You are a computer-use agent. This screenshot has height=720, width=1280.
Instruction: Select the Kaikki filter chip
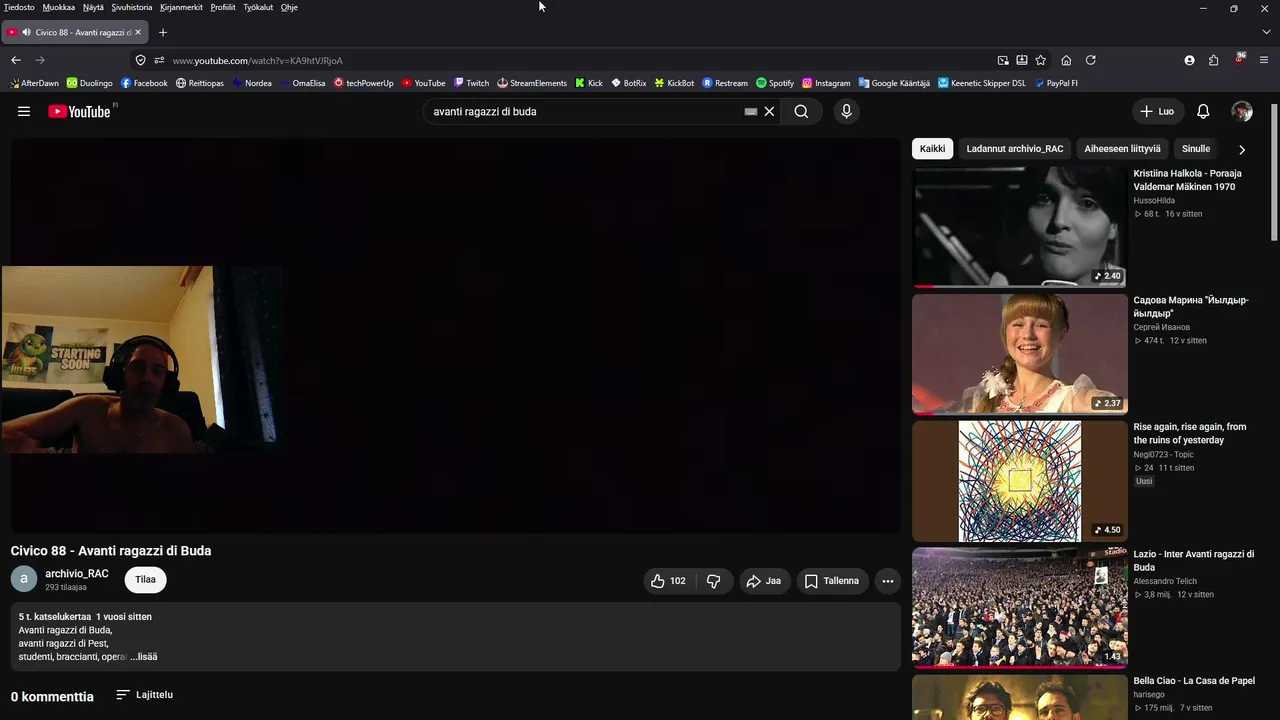coord(932,149)
